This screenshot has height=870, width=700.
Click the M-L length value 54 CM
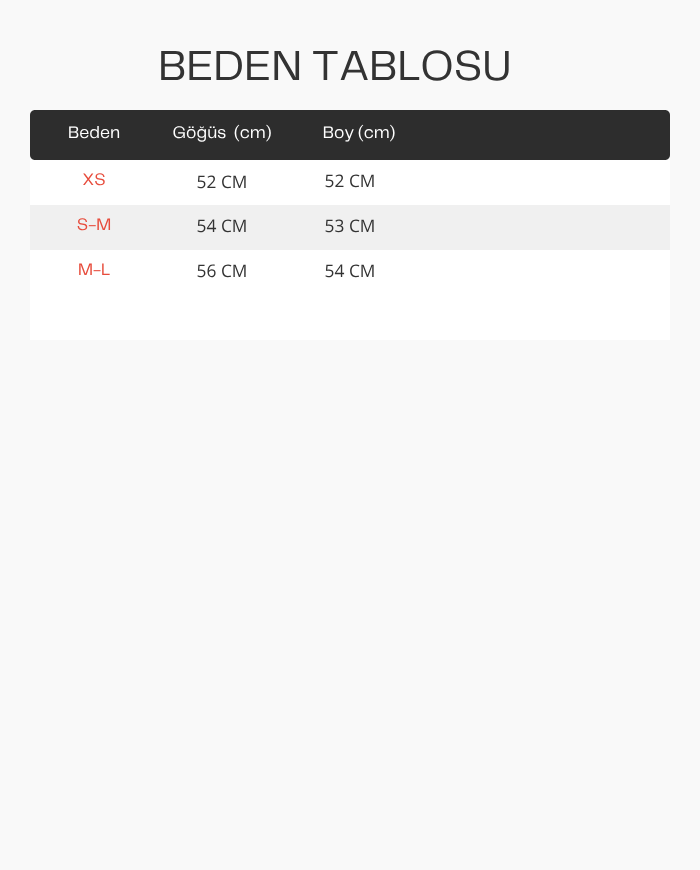pyautogui.click(x=350, y=271)
